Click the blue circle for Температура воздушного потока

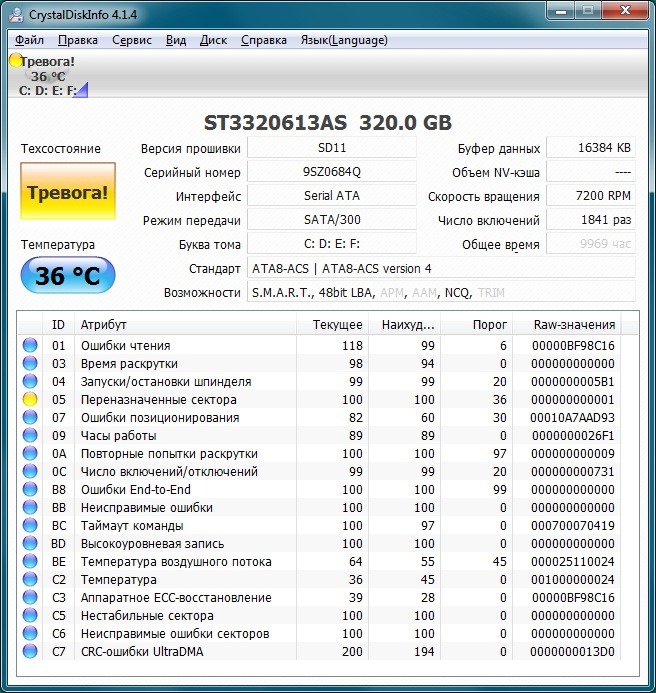point(30,561)
